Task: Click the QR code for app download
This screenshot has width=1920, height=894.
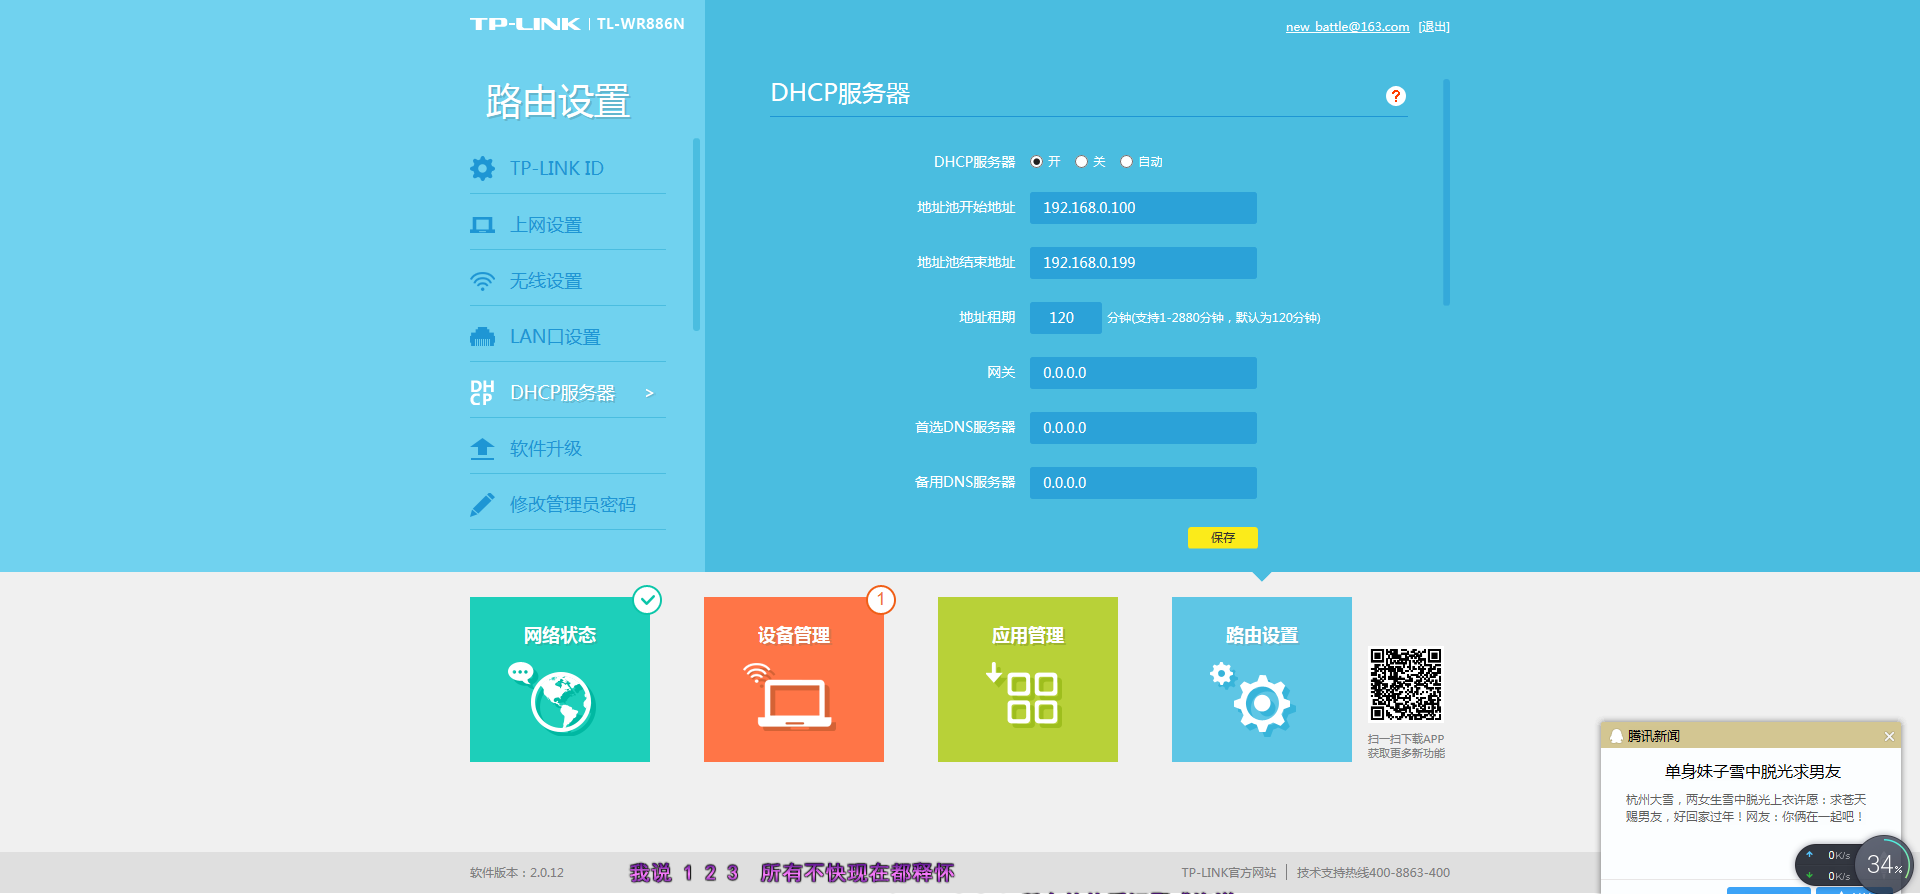Action: pyautogui.click(x=1406, y=685)
